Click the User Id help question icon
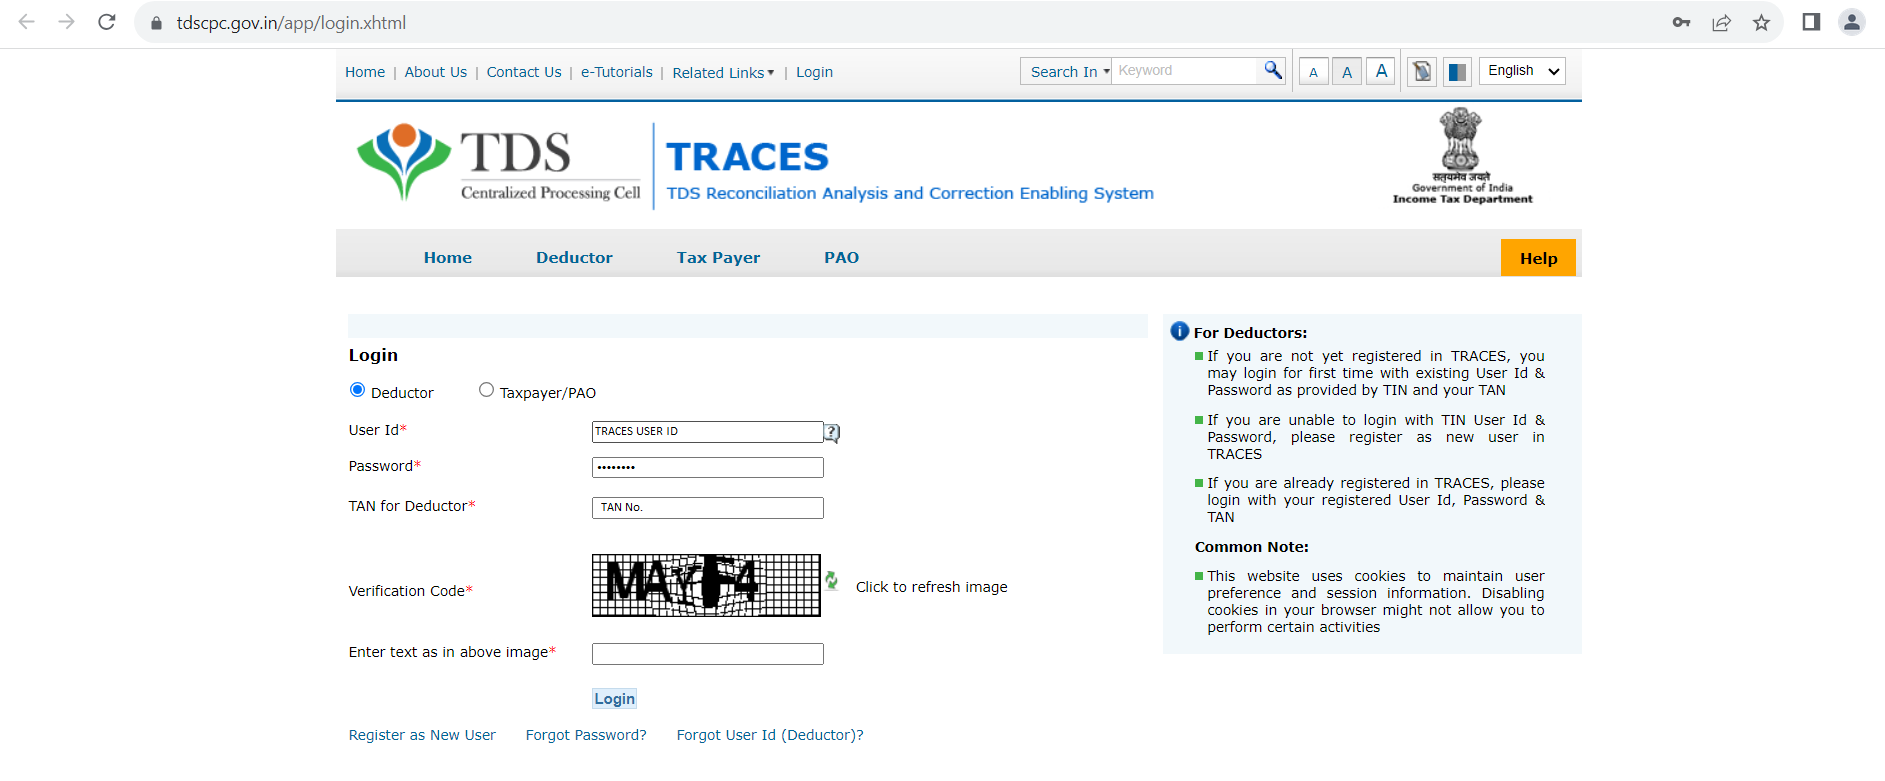Image resolution: width=1885 pixels, height=781 pixels. tap(832, 432)
